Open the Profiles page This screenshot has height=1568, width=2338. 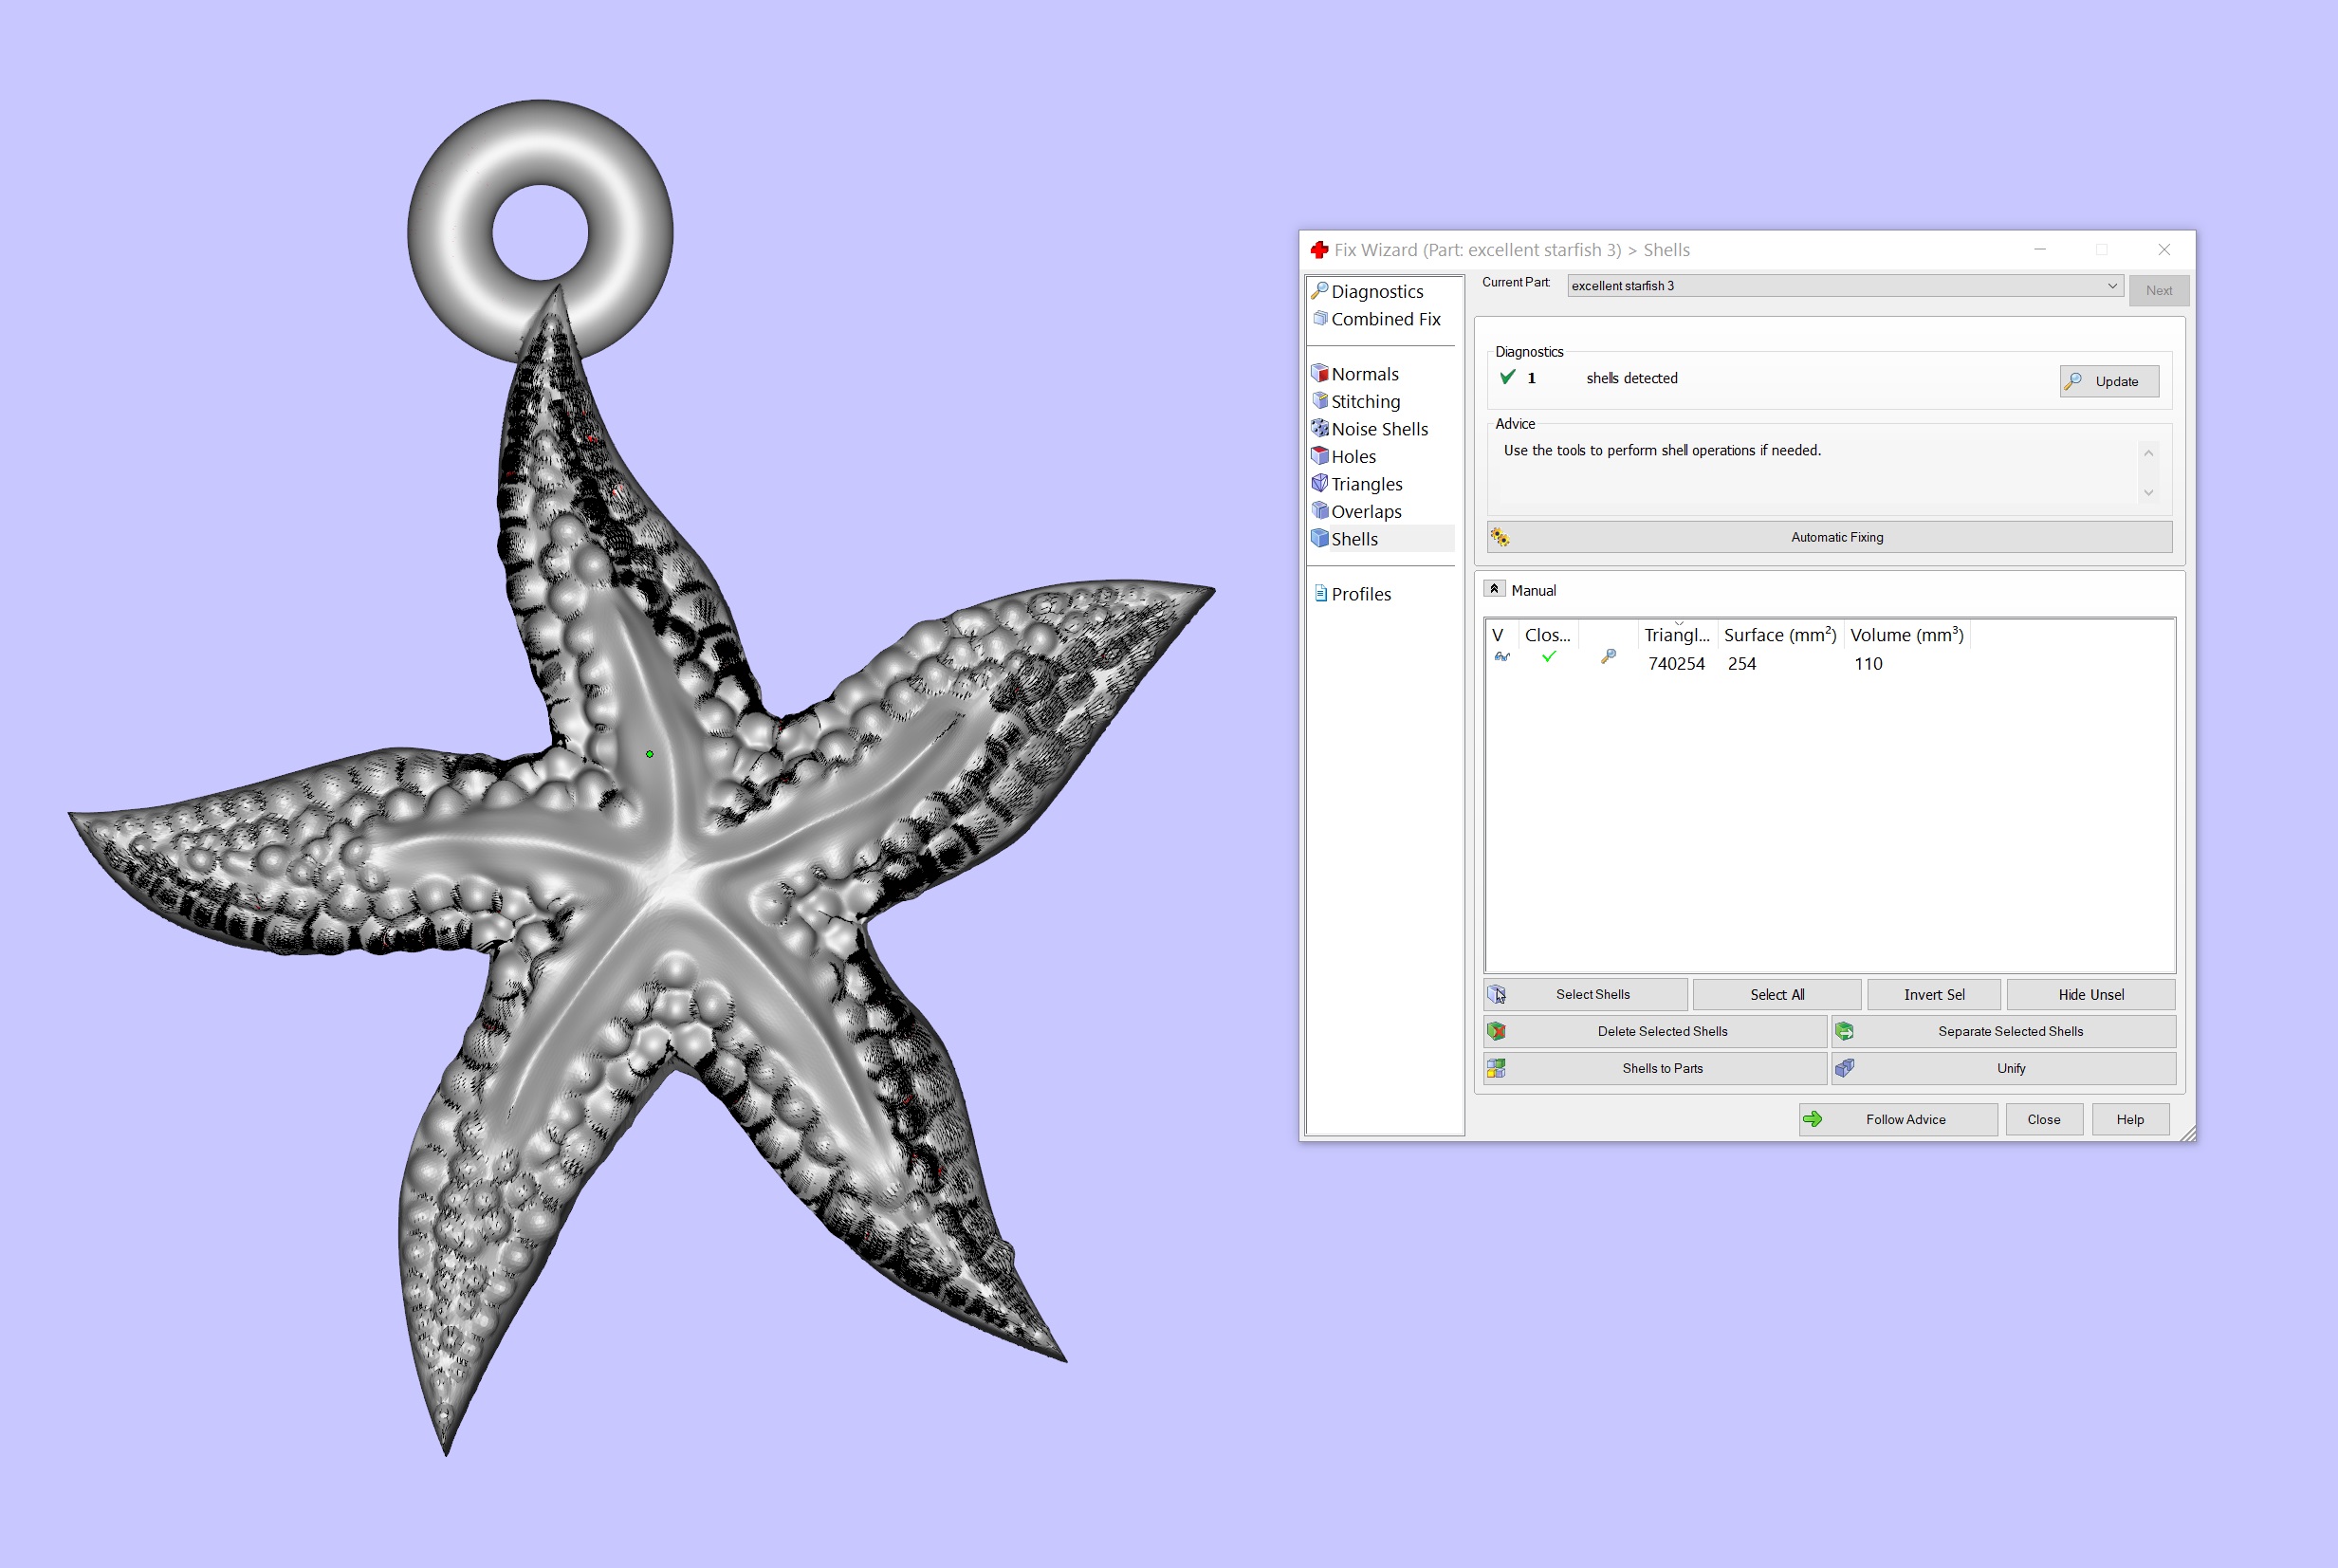point(1360,594)
